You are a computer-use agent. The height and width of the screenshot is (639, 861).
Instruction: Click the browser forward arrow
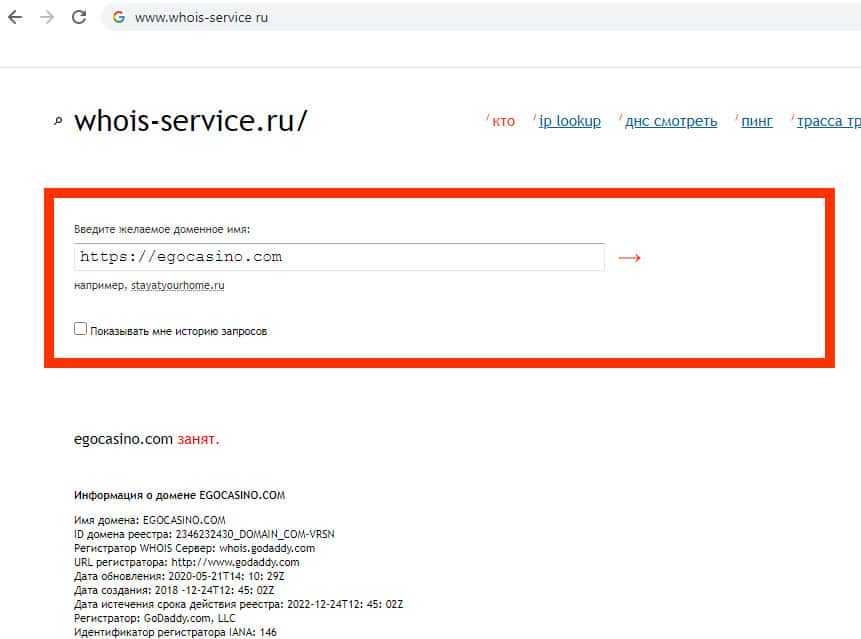[x=47, y=17]
